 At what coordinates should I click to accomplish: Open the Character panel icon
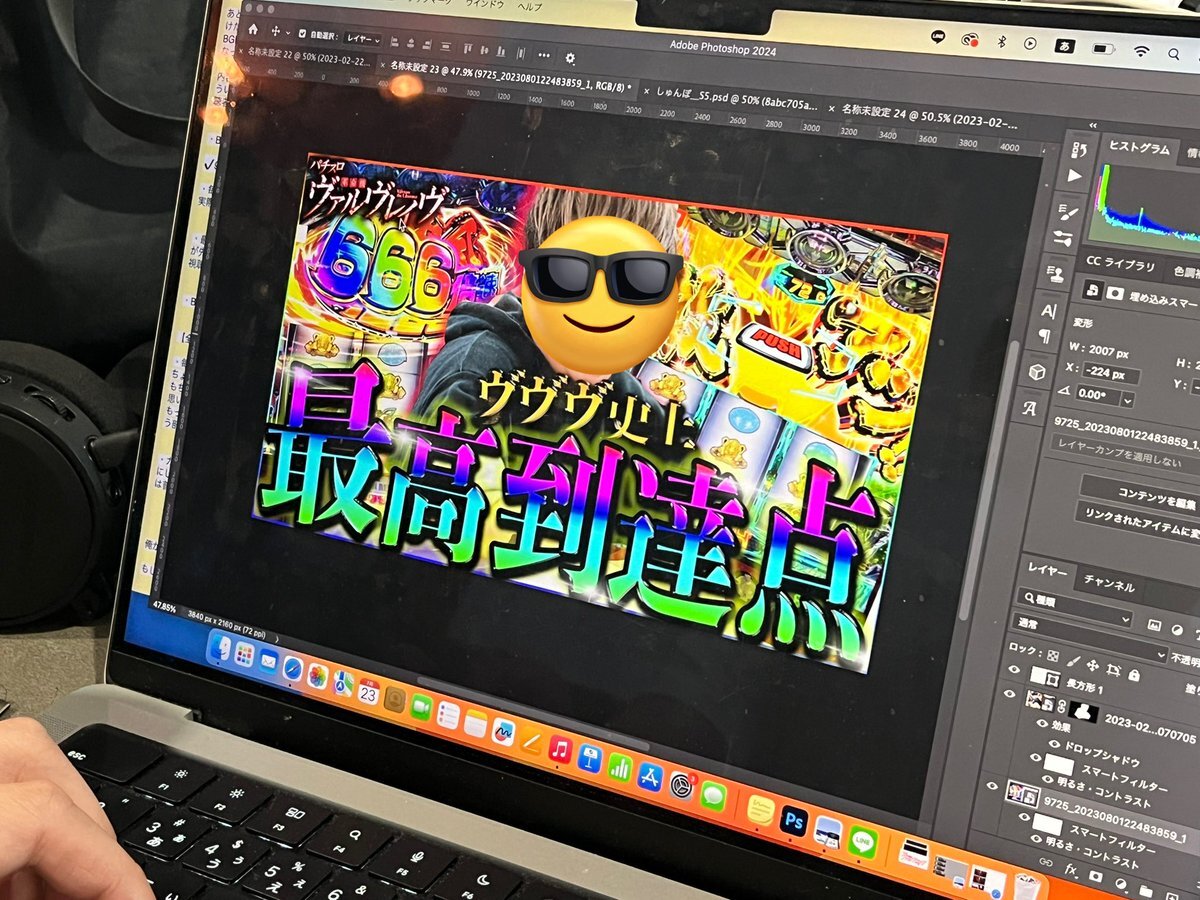[1049, 311]
